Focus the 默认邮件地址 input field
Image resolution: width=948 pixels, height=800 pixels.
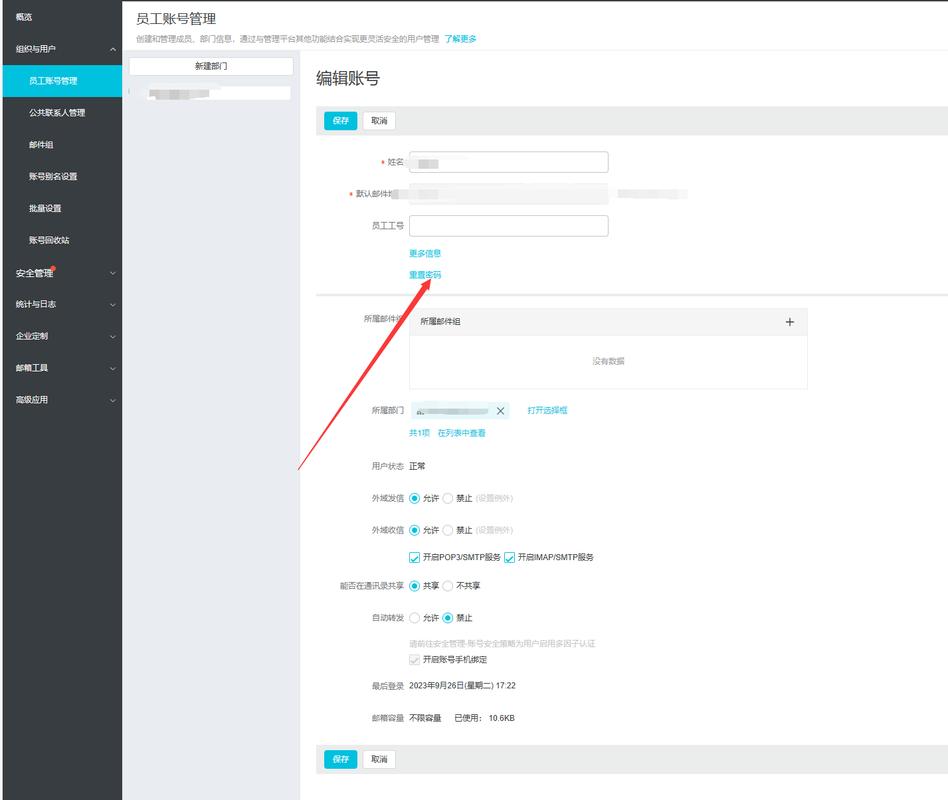(508, 194)
